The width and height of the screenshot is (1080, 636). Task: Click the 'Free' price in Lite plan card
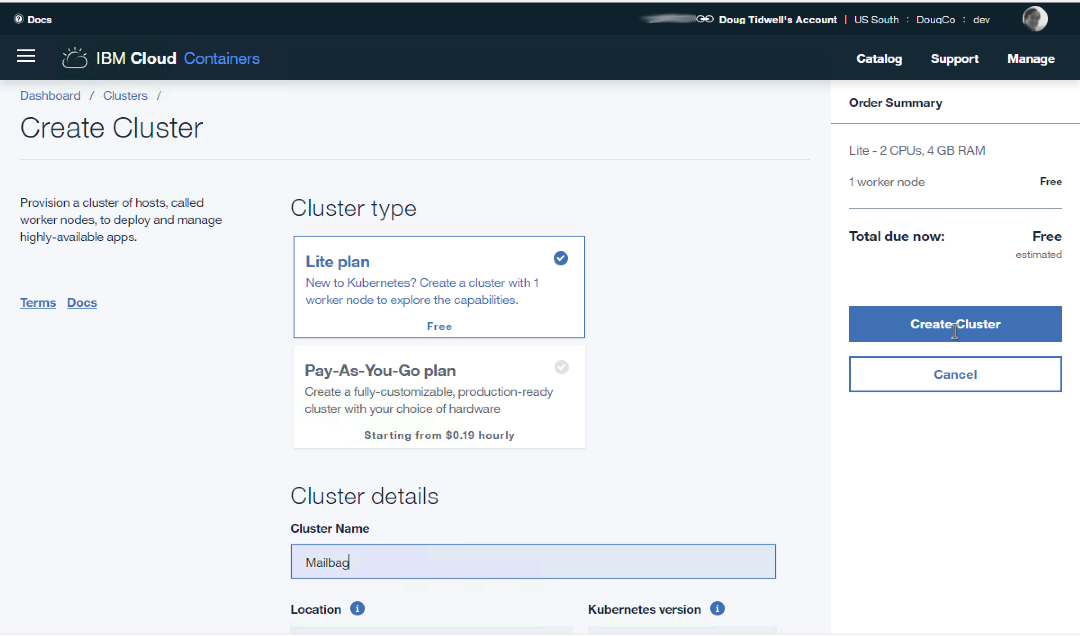(439, 327)
